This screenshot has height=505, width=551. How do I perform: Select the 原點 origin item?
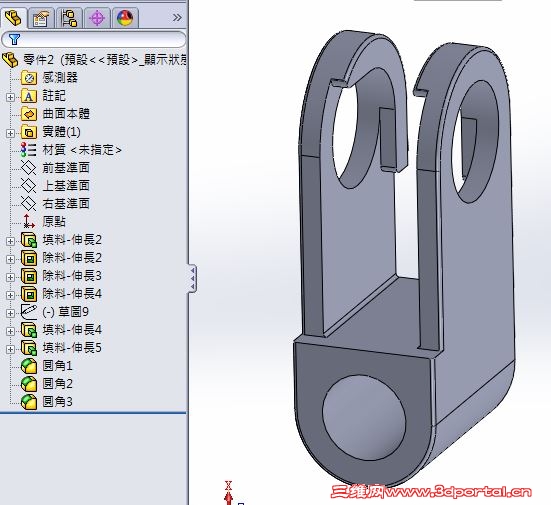point(54,221)
